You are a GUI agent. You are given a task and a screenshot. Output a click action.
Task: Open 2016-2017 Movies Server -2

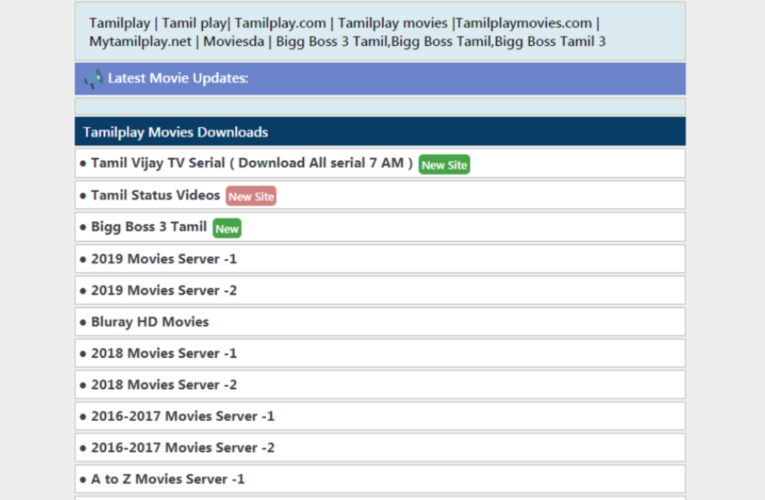coord(183,448)
